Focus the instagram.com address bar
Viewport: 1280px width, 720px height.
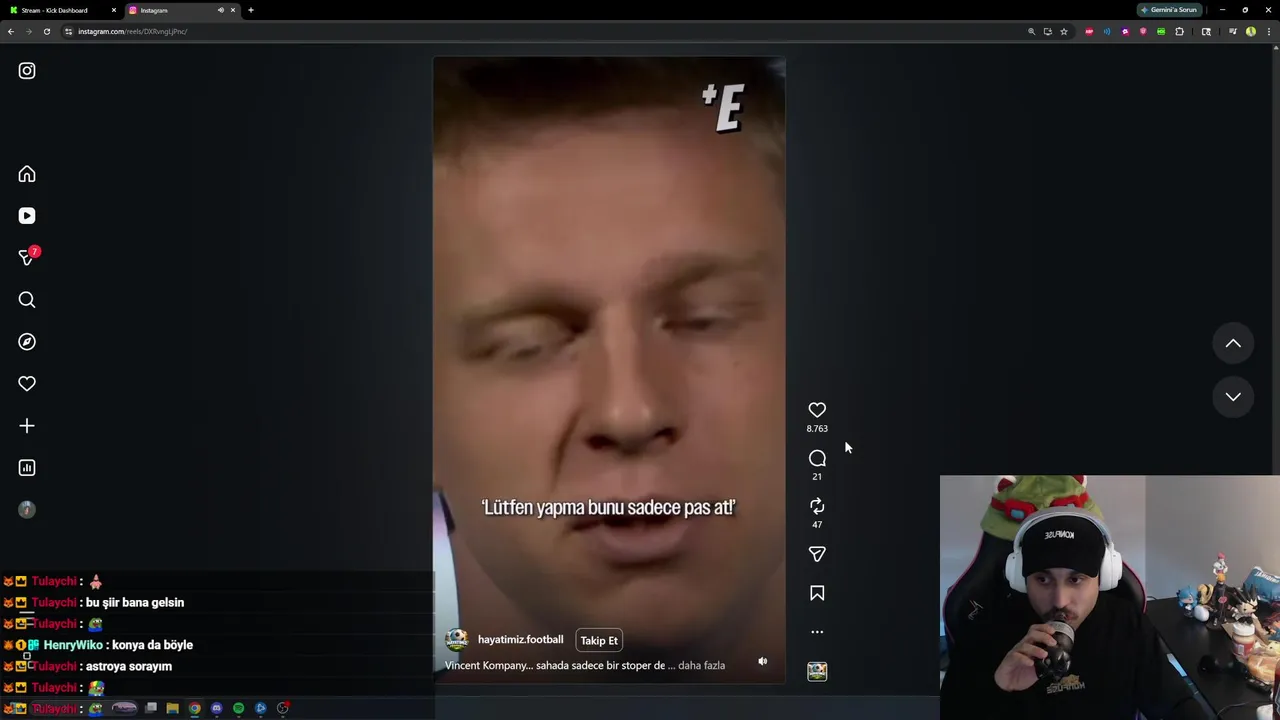(x=540, y=31)
